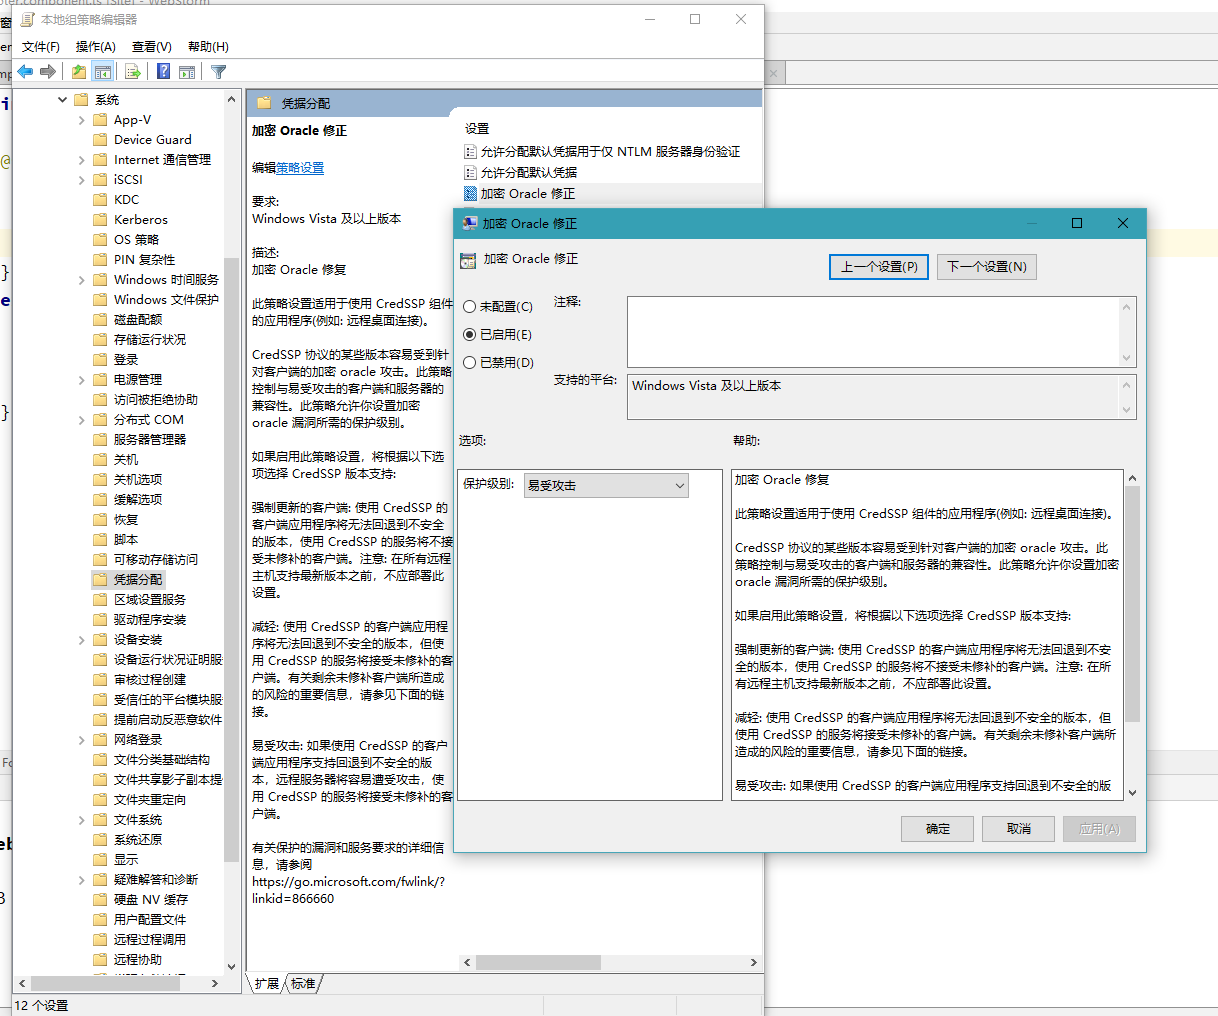Expand the Internet 通信管理 node
This screenshot has width=1218, height=1016.
coord(82,160)
